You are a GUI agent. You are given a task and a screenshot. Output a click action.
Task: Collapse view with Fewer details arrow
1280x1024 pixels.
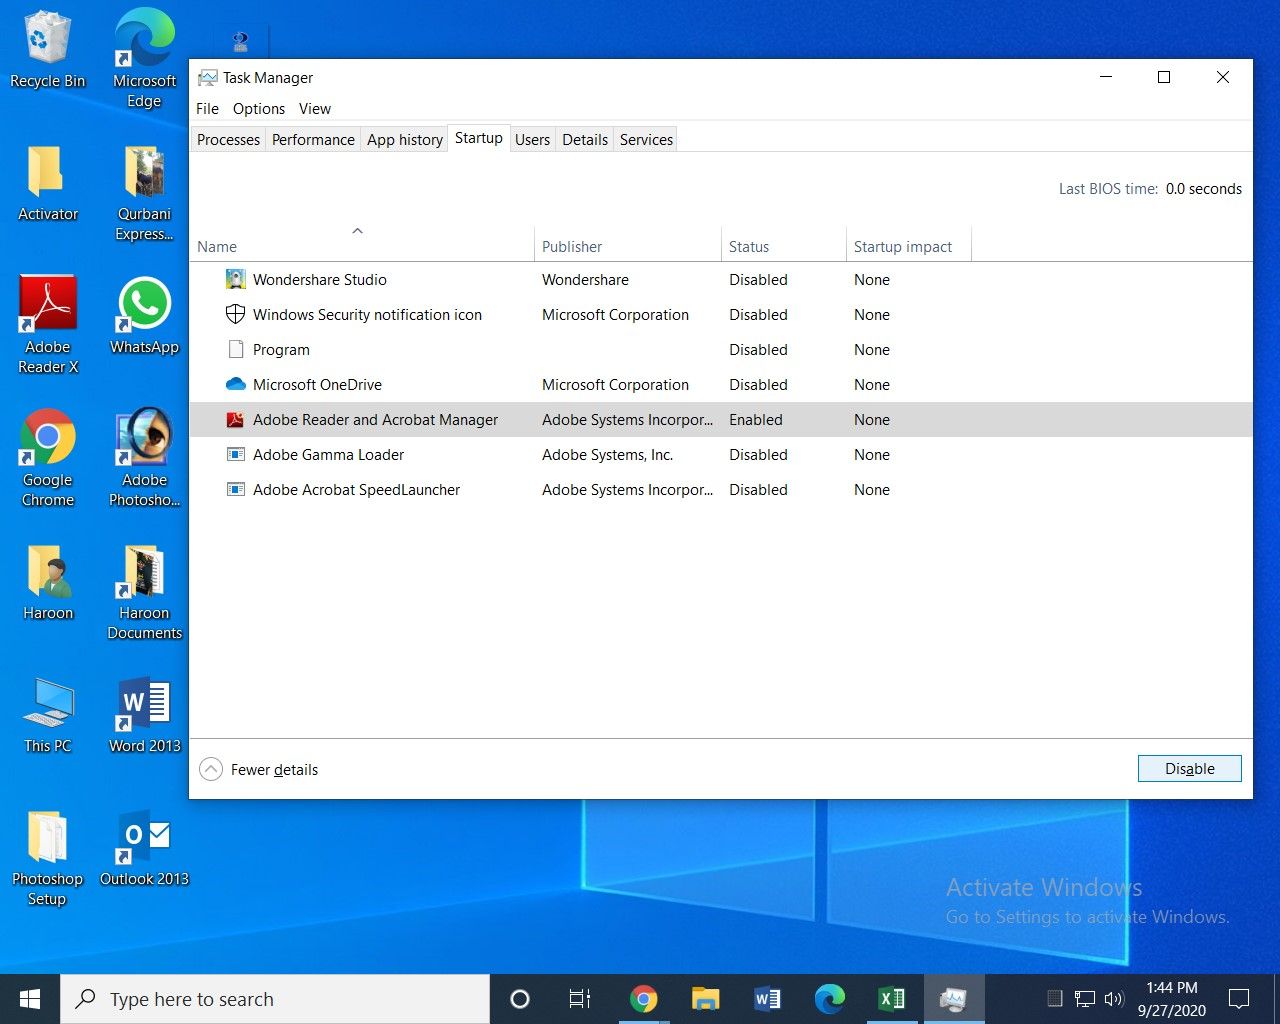point(211,769)
